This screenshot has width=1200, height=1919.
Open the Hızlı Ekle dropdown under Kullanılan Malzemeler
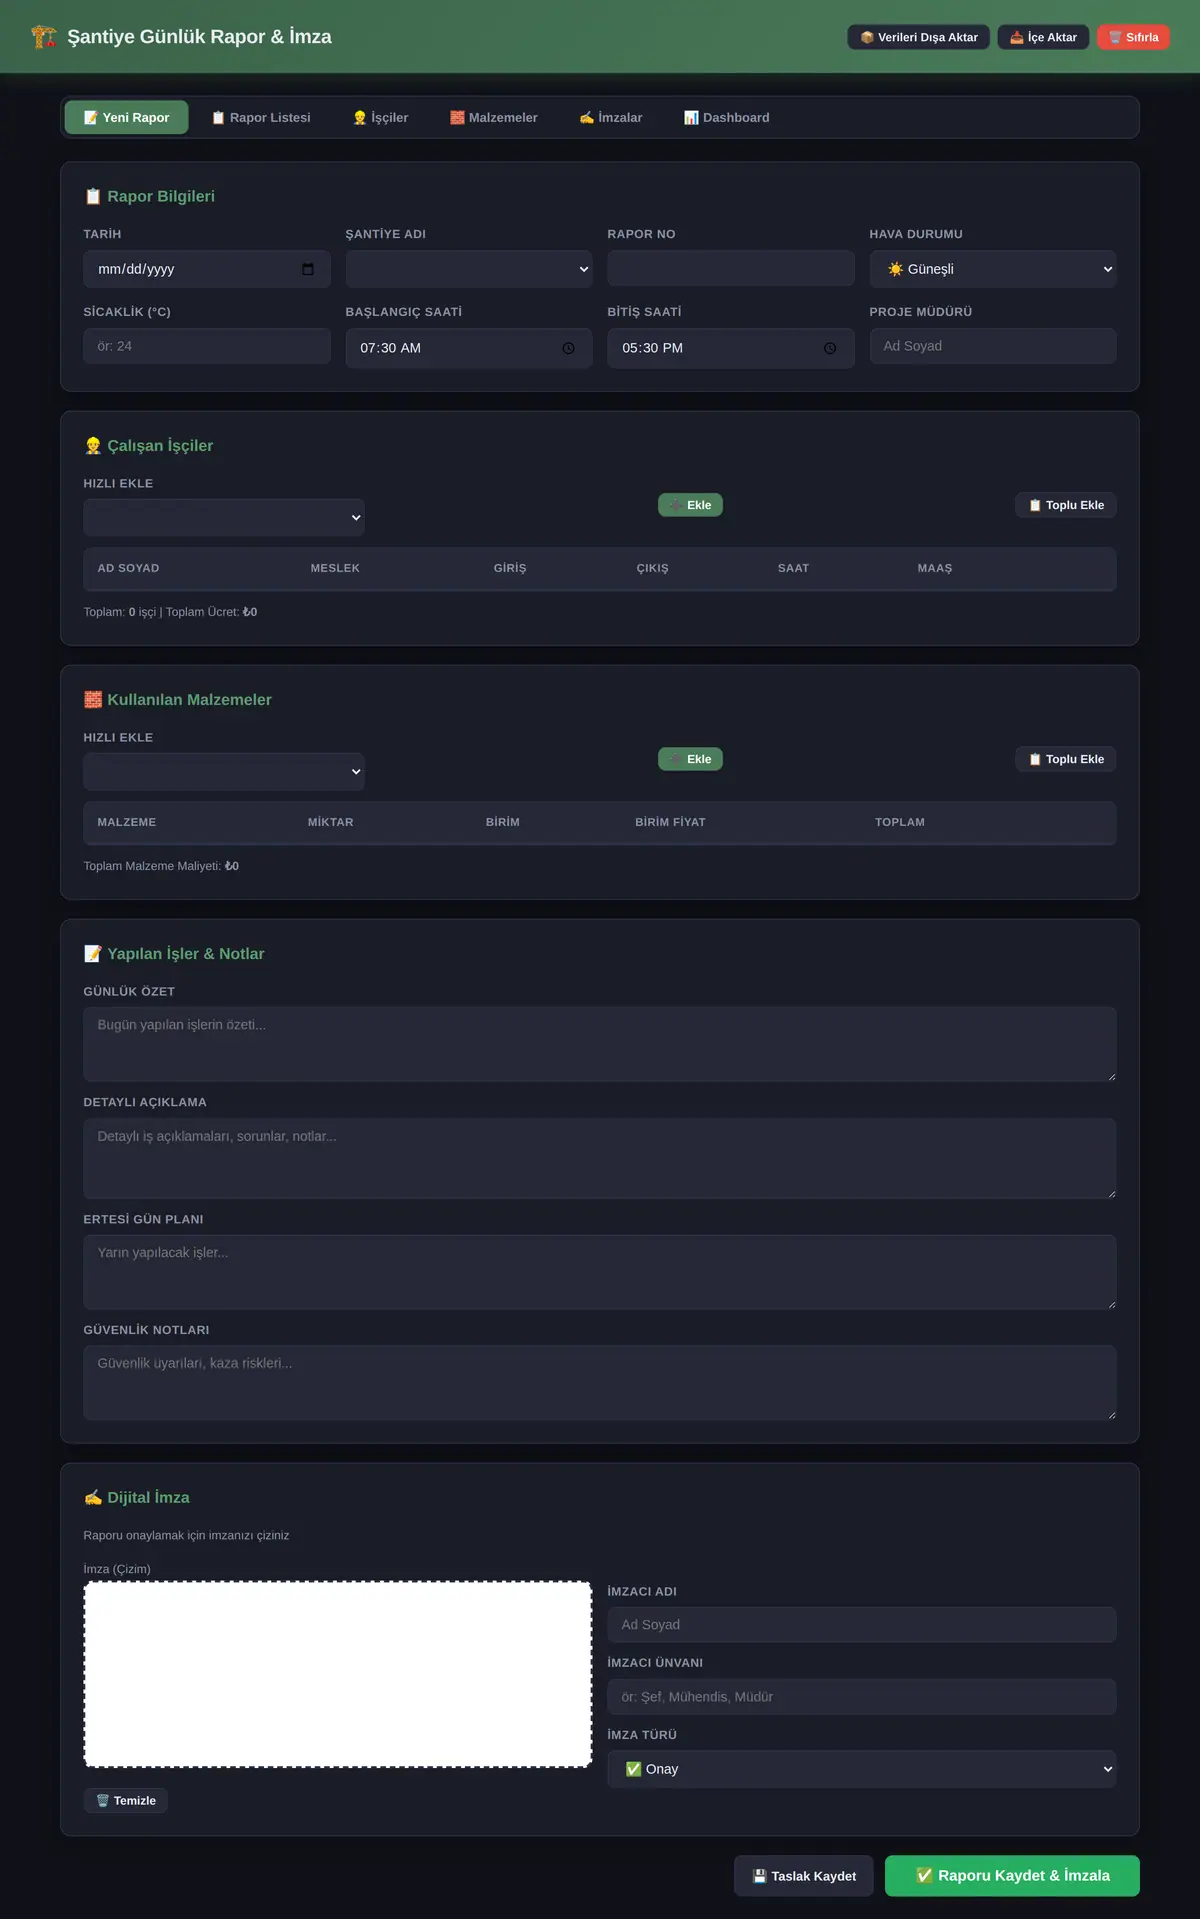point(224,772)
